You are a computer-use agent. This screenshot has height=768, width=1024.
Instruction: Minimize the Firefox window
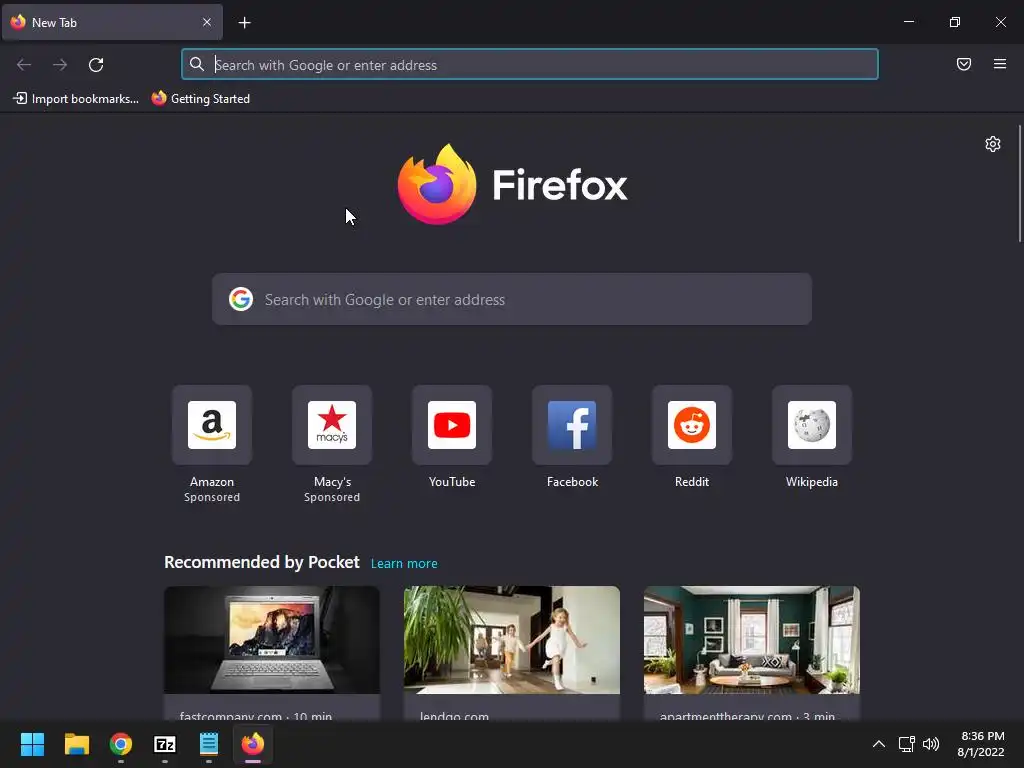[x=908, y=22]
